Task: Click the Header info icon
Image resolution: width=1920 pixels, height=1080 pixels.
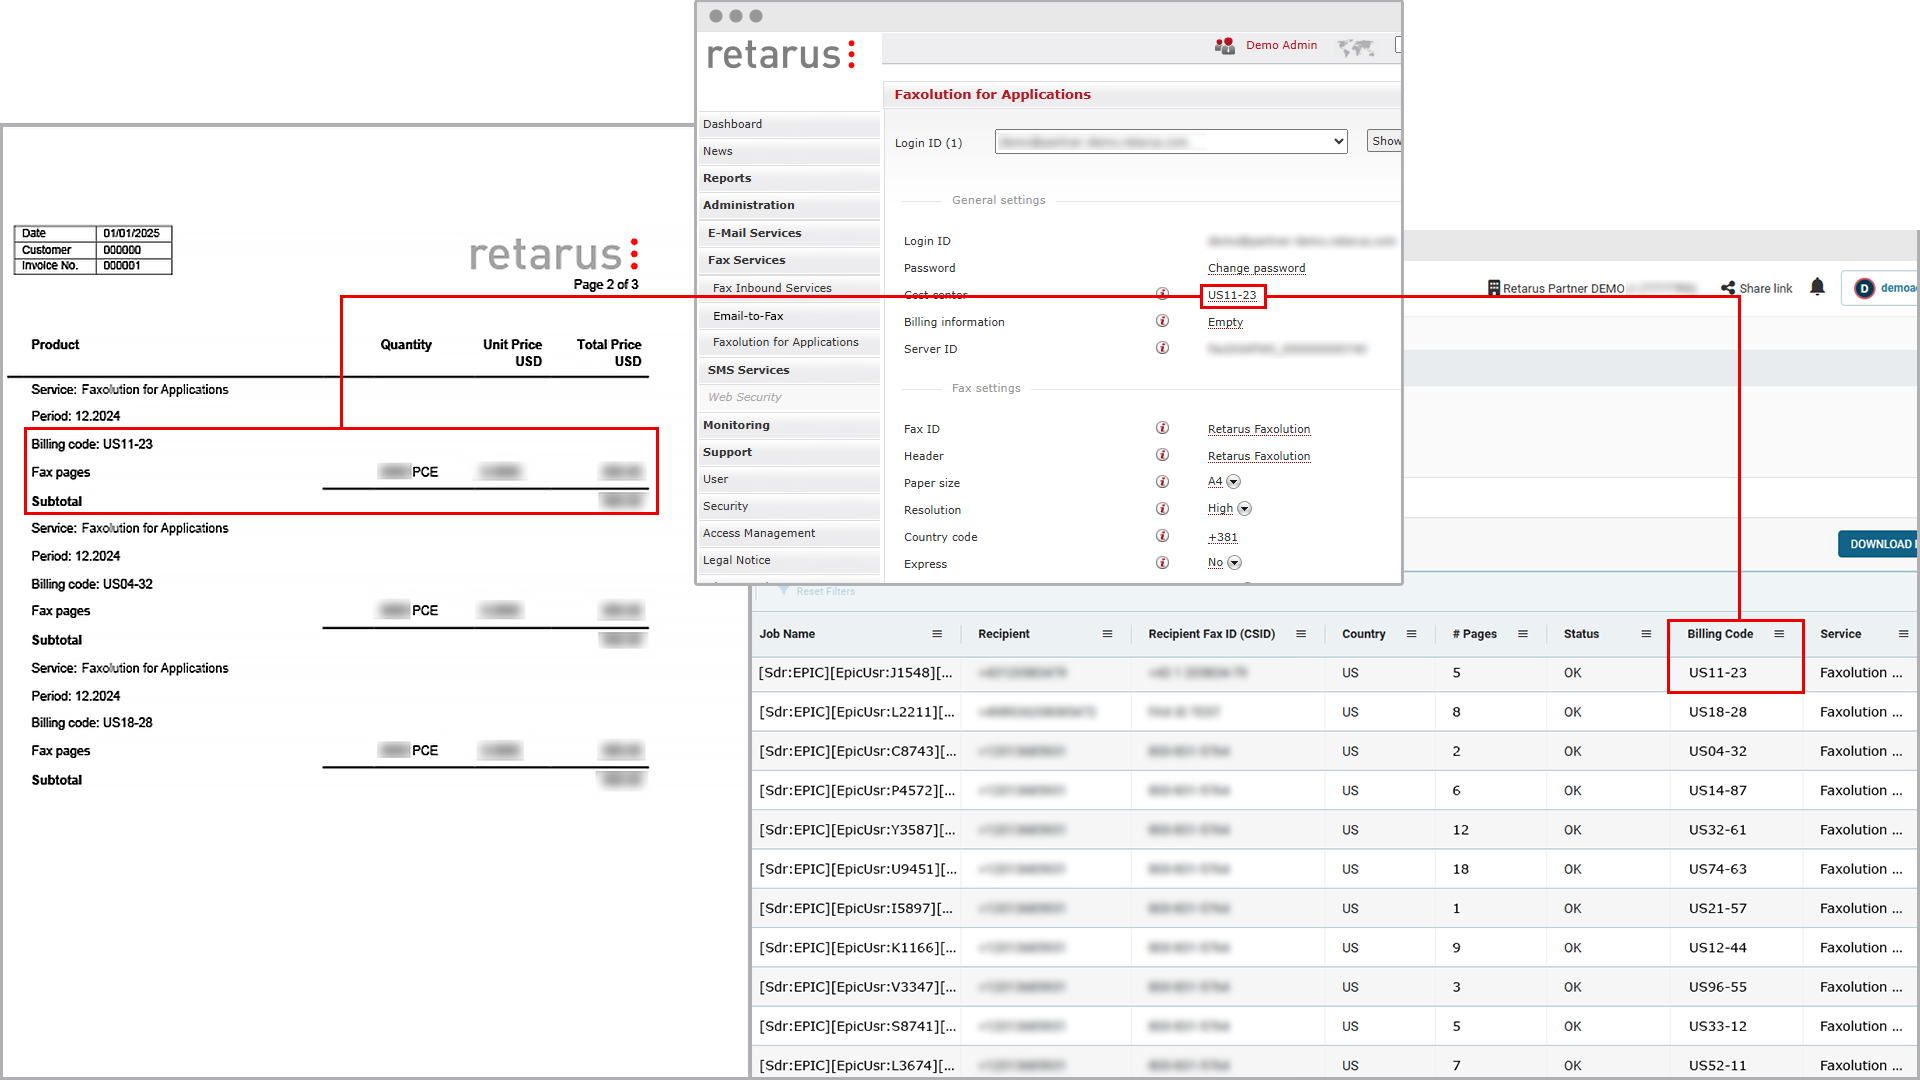Action: (x=1162, y=455)
